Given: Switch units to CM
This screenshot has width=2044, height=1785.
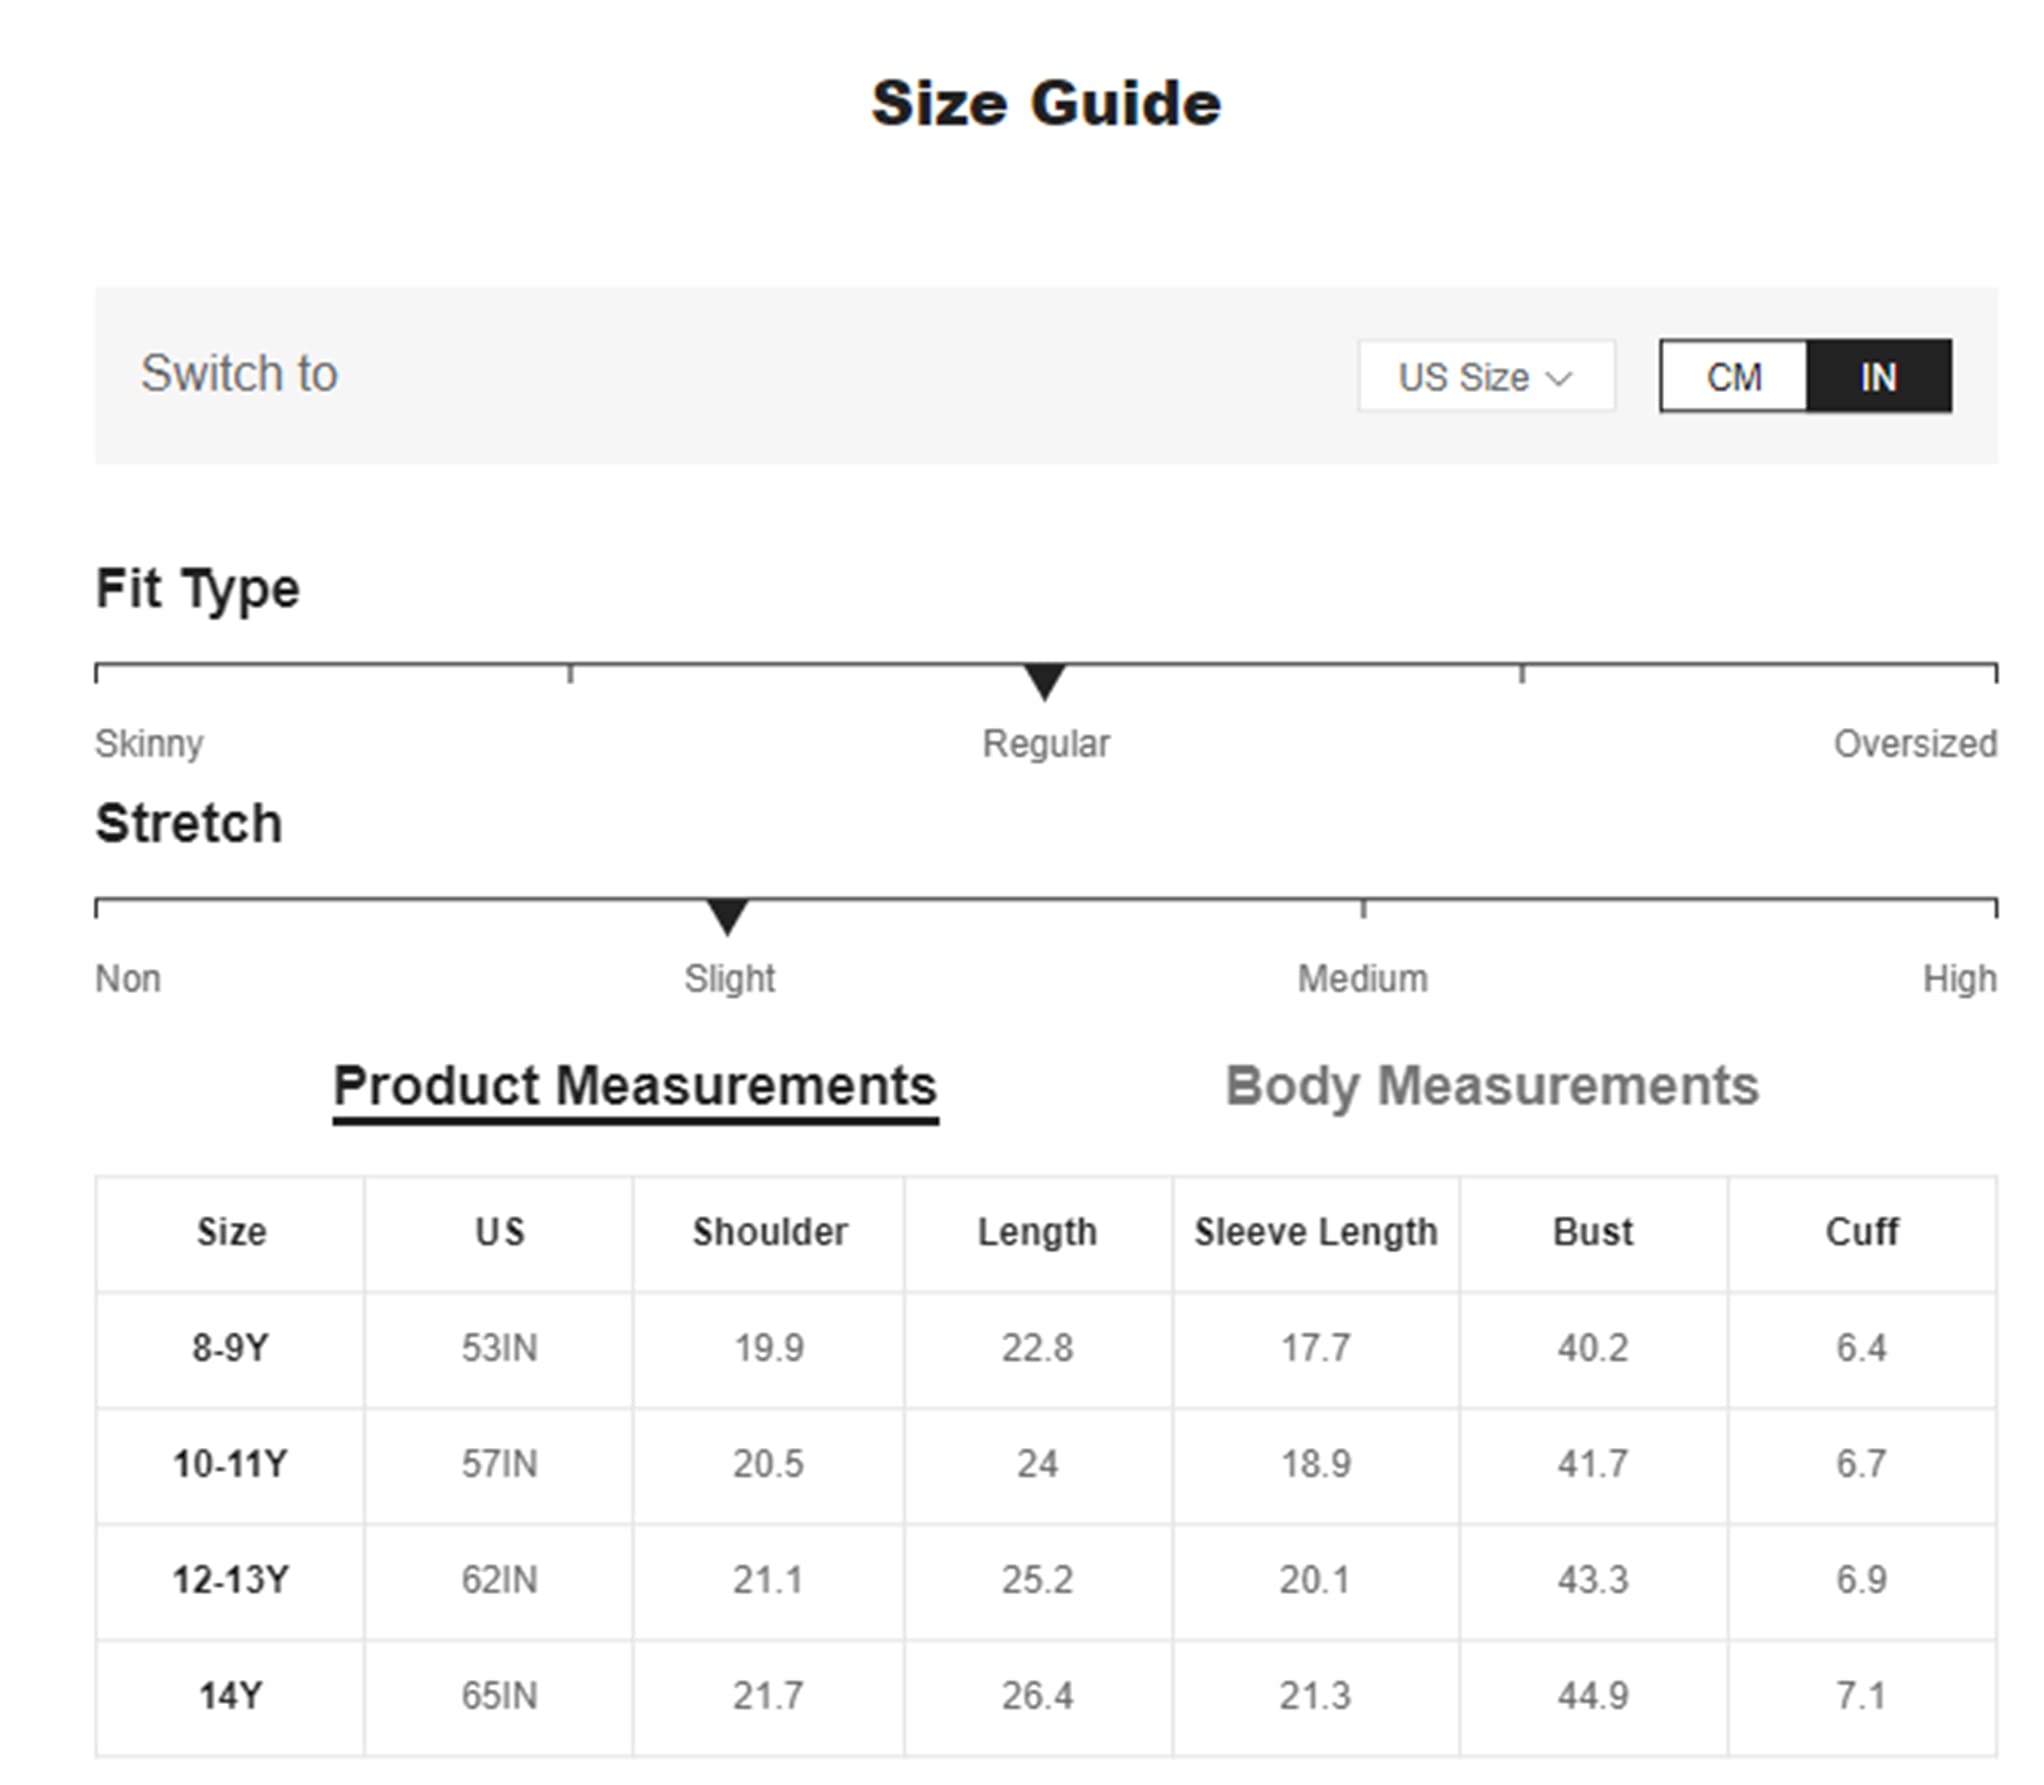Looking at the screenshot, I should (x=1733, y=376).
